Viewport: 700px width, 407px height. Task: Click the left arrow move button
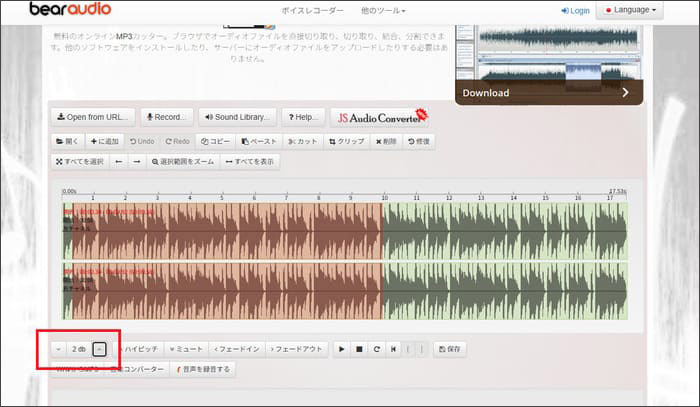(119, 162)
